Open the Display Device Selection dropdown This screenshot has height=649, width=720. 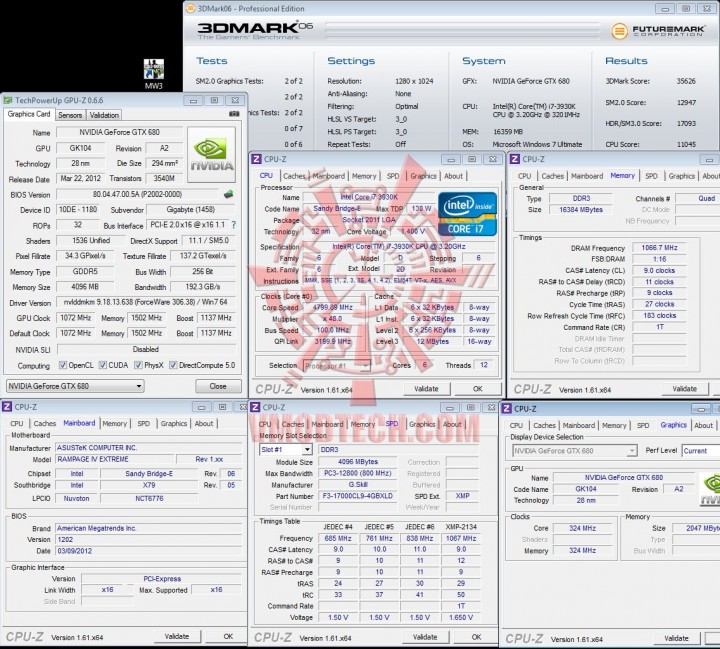[x=574, y=451]
